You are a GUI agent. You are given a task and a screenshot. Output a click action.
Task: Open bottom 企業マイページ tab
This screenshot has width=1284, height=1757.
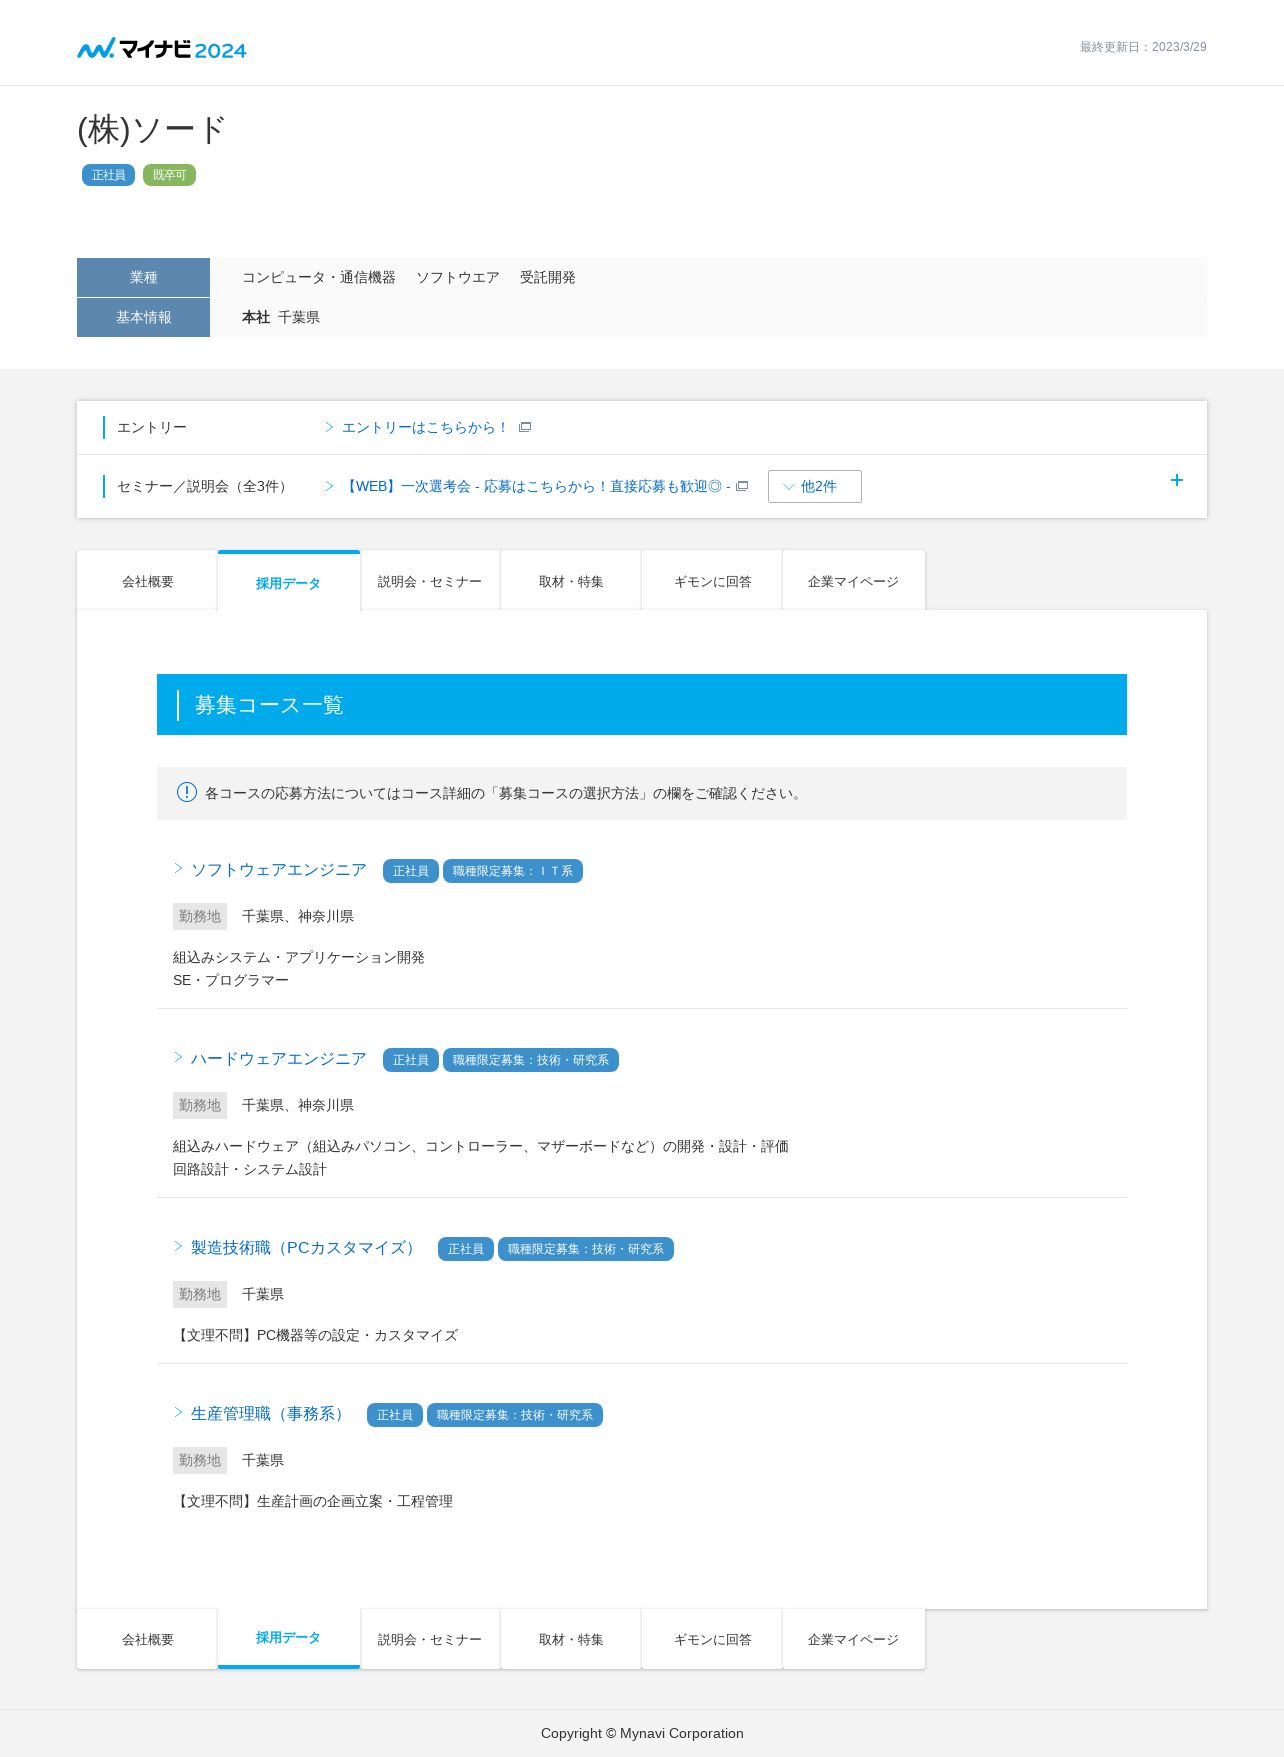[x=853, y=1639]
